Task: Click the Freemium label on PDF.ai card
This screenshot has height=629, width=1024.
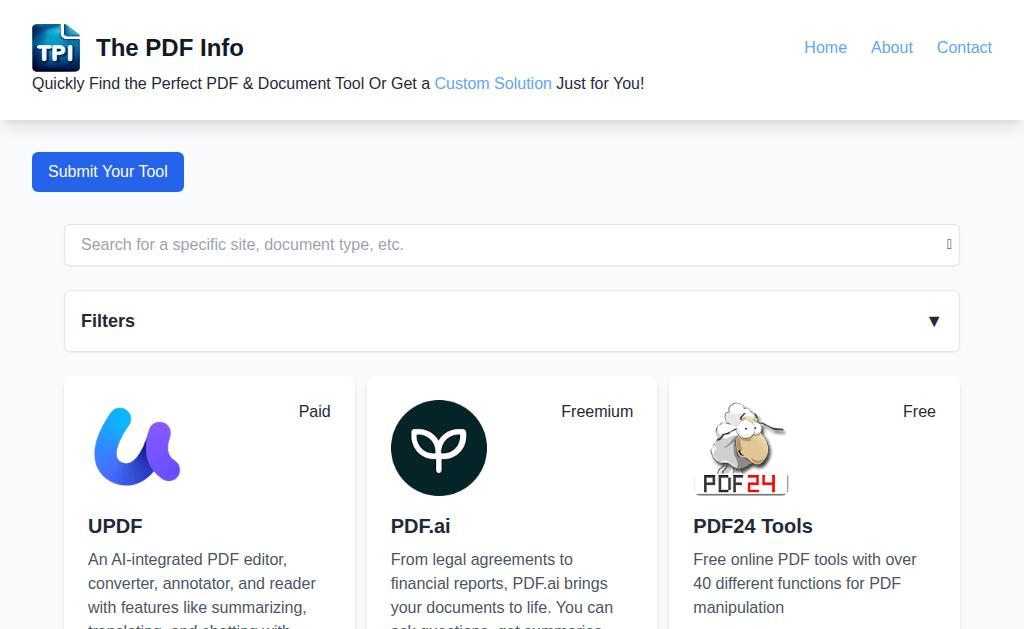Action: (597, 411)
